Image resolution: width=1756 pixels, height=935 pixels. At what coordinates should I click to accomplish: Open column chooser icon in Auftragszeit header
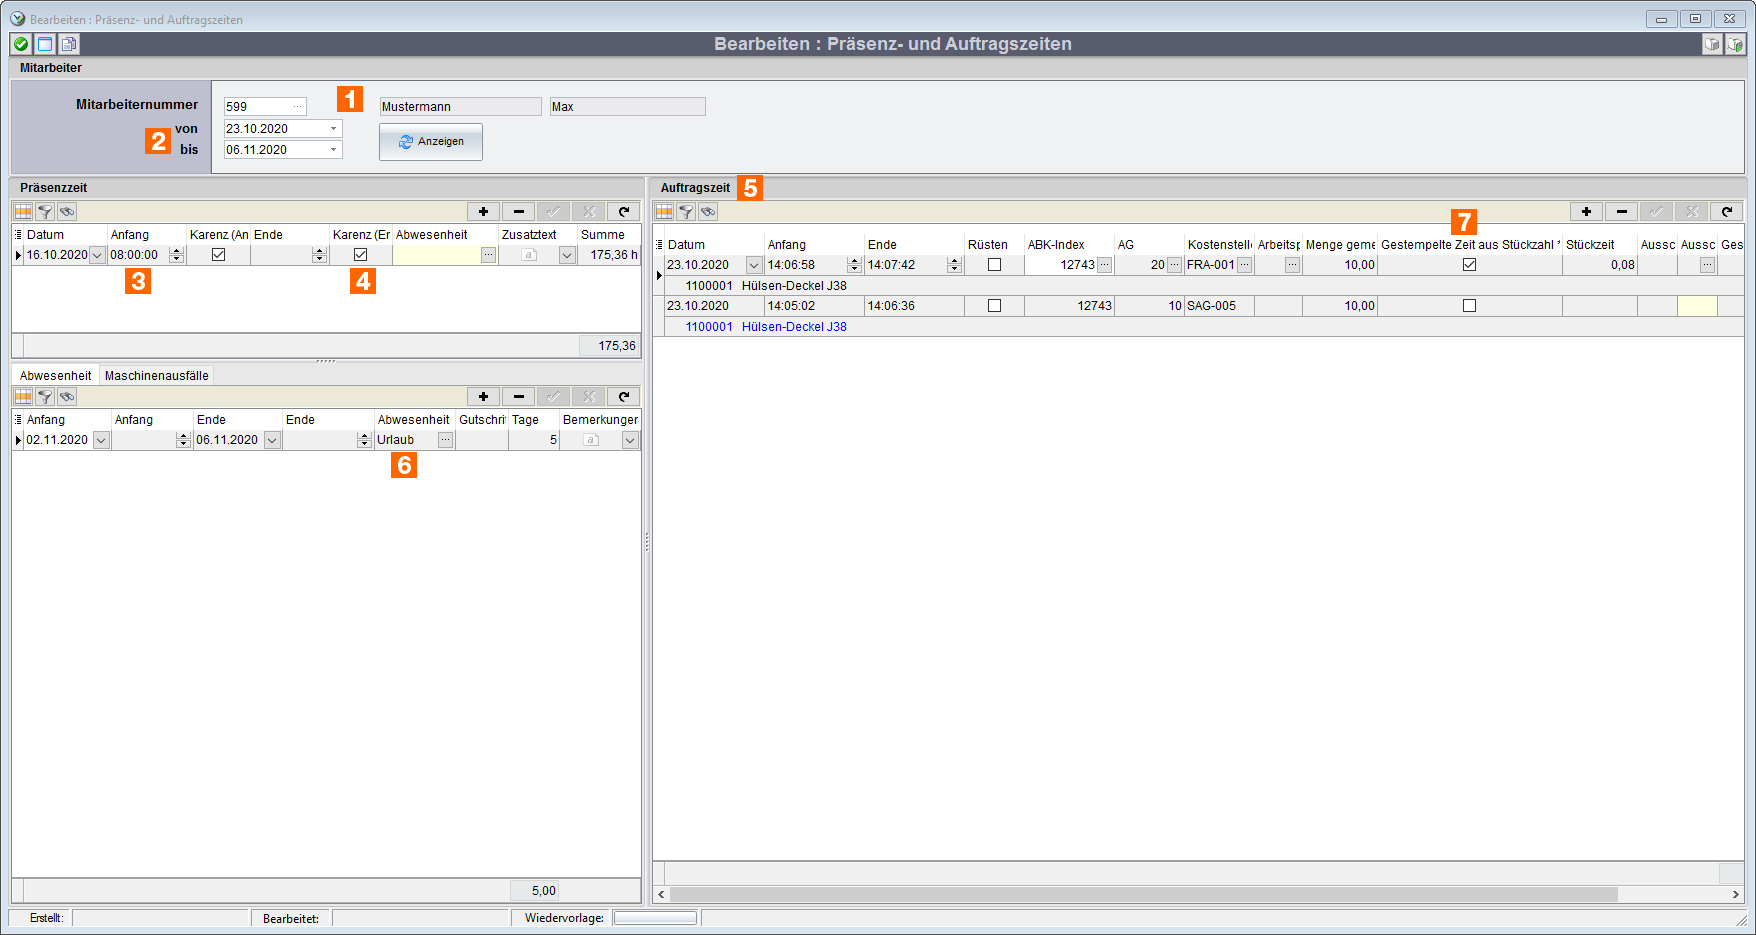pos(659,245)
